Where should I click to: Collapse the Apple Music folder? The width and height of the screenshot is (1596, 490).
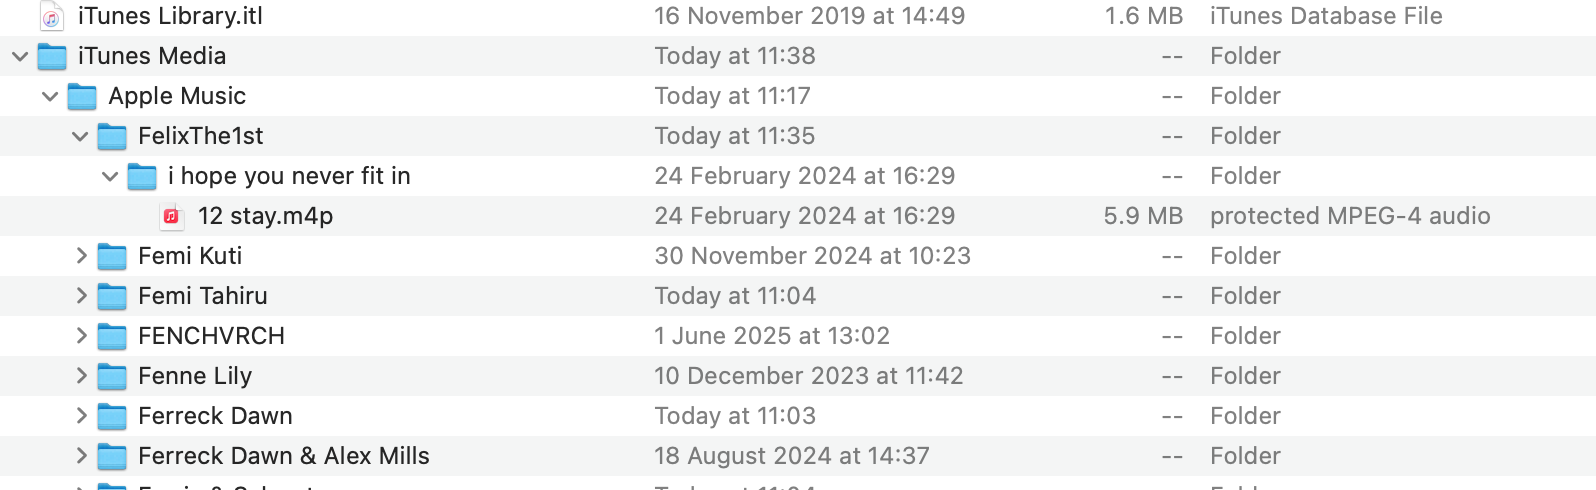coord(50,96)
